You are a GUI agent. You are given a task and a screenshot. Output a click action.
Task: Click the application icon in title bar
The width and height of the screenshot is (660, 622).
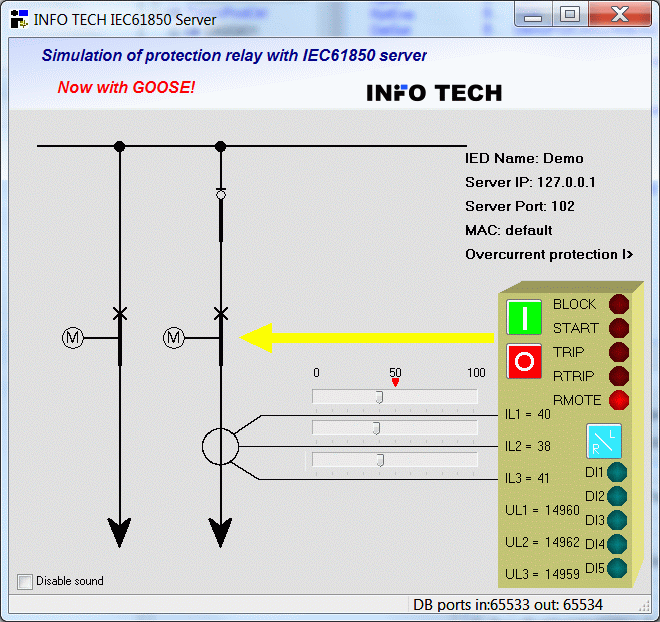coord(19,19)
